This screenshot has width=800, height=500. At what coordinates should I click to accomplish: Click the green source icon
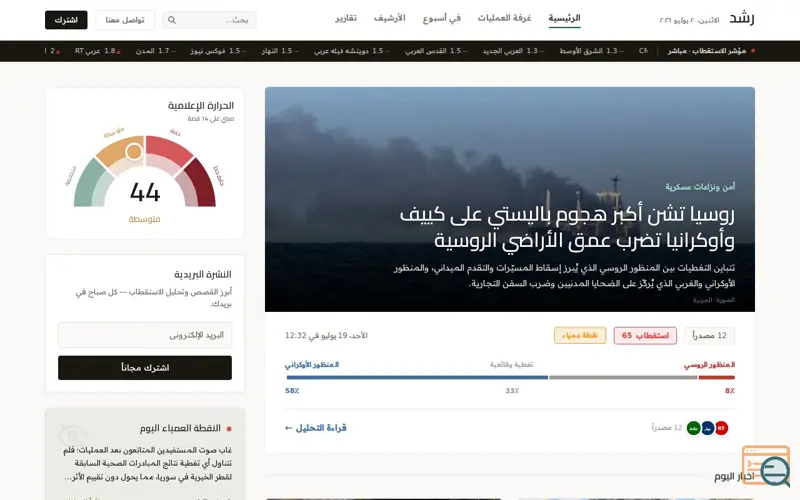coord(693,428)
